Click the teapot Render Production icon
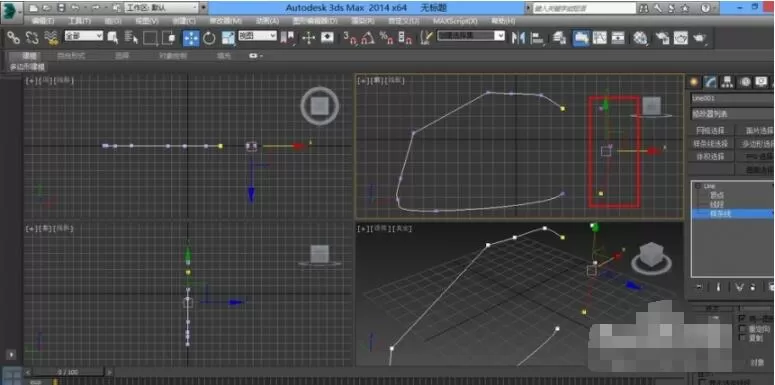The height and width of the screenshot is (385, 775). 701,38
